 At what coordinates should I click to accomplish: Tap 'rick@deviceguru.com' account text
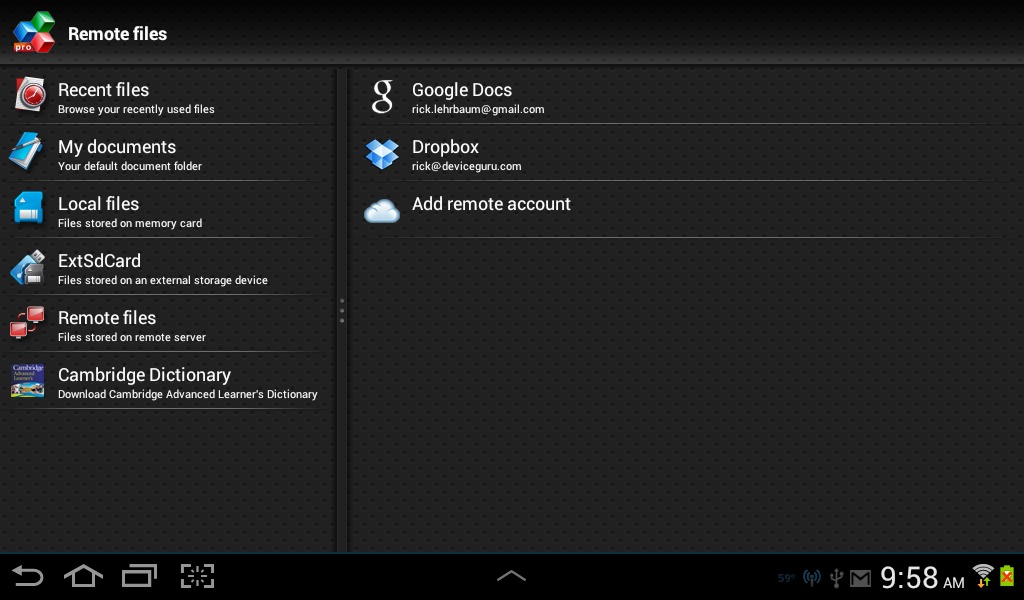tap(466, 166)
